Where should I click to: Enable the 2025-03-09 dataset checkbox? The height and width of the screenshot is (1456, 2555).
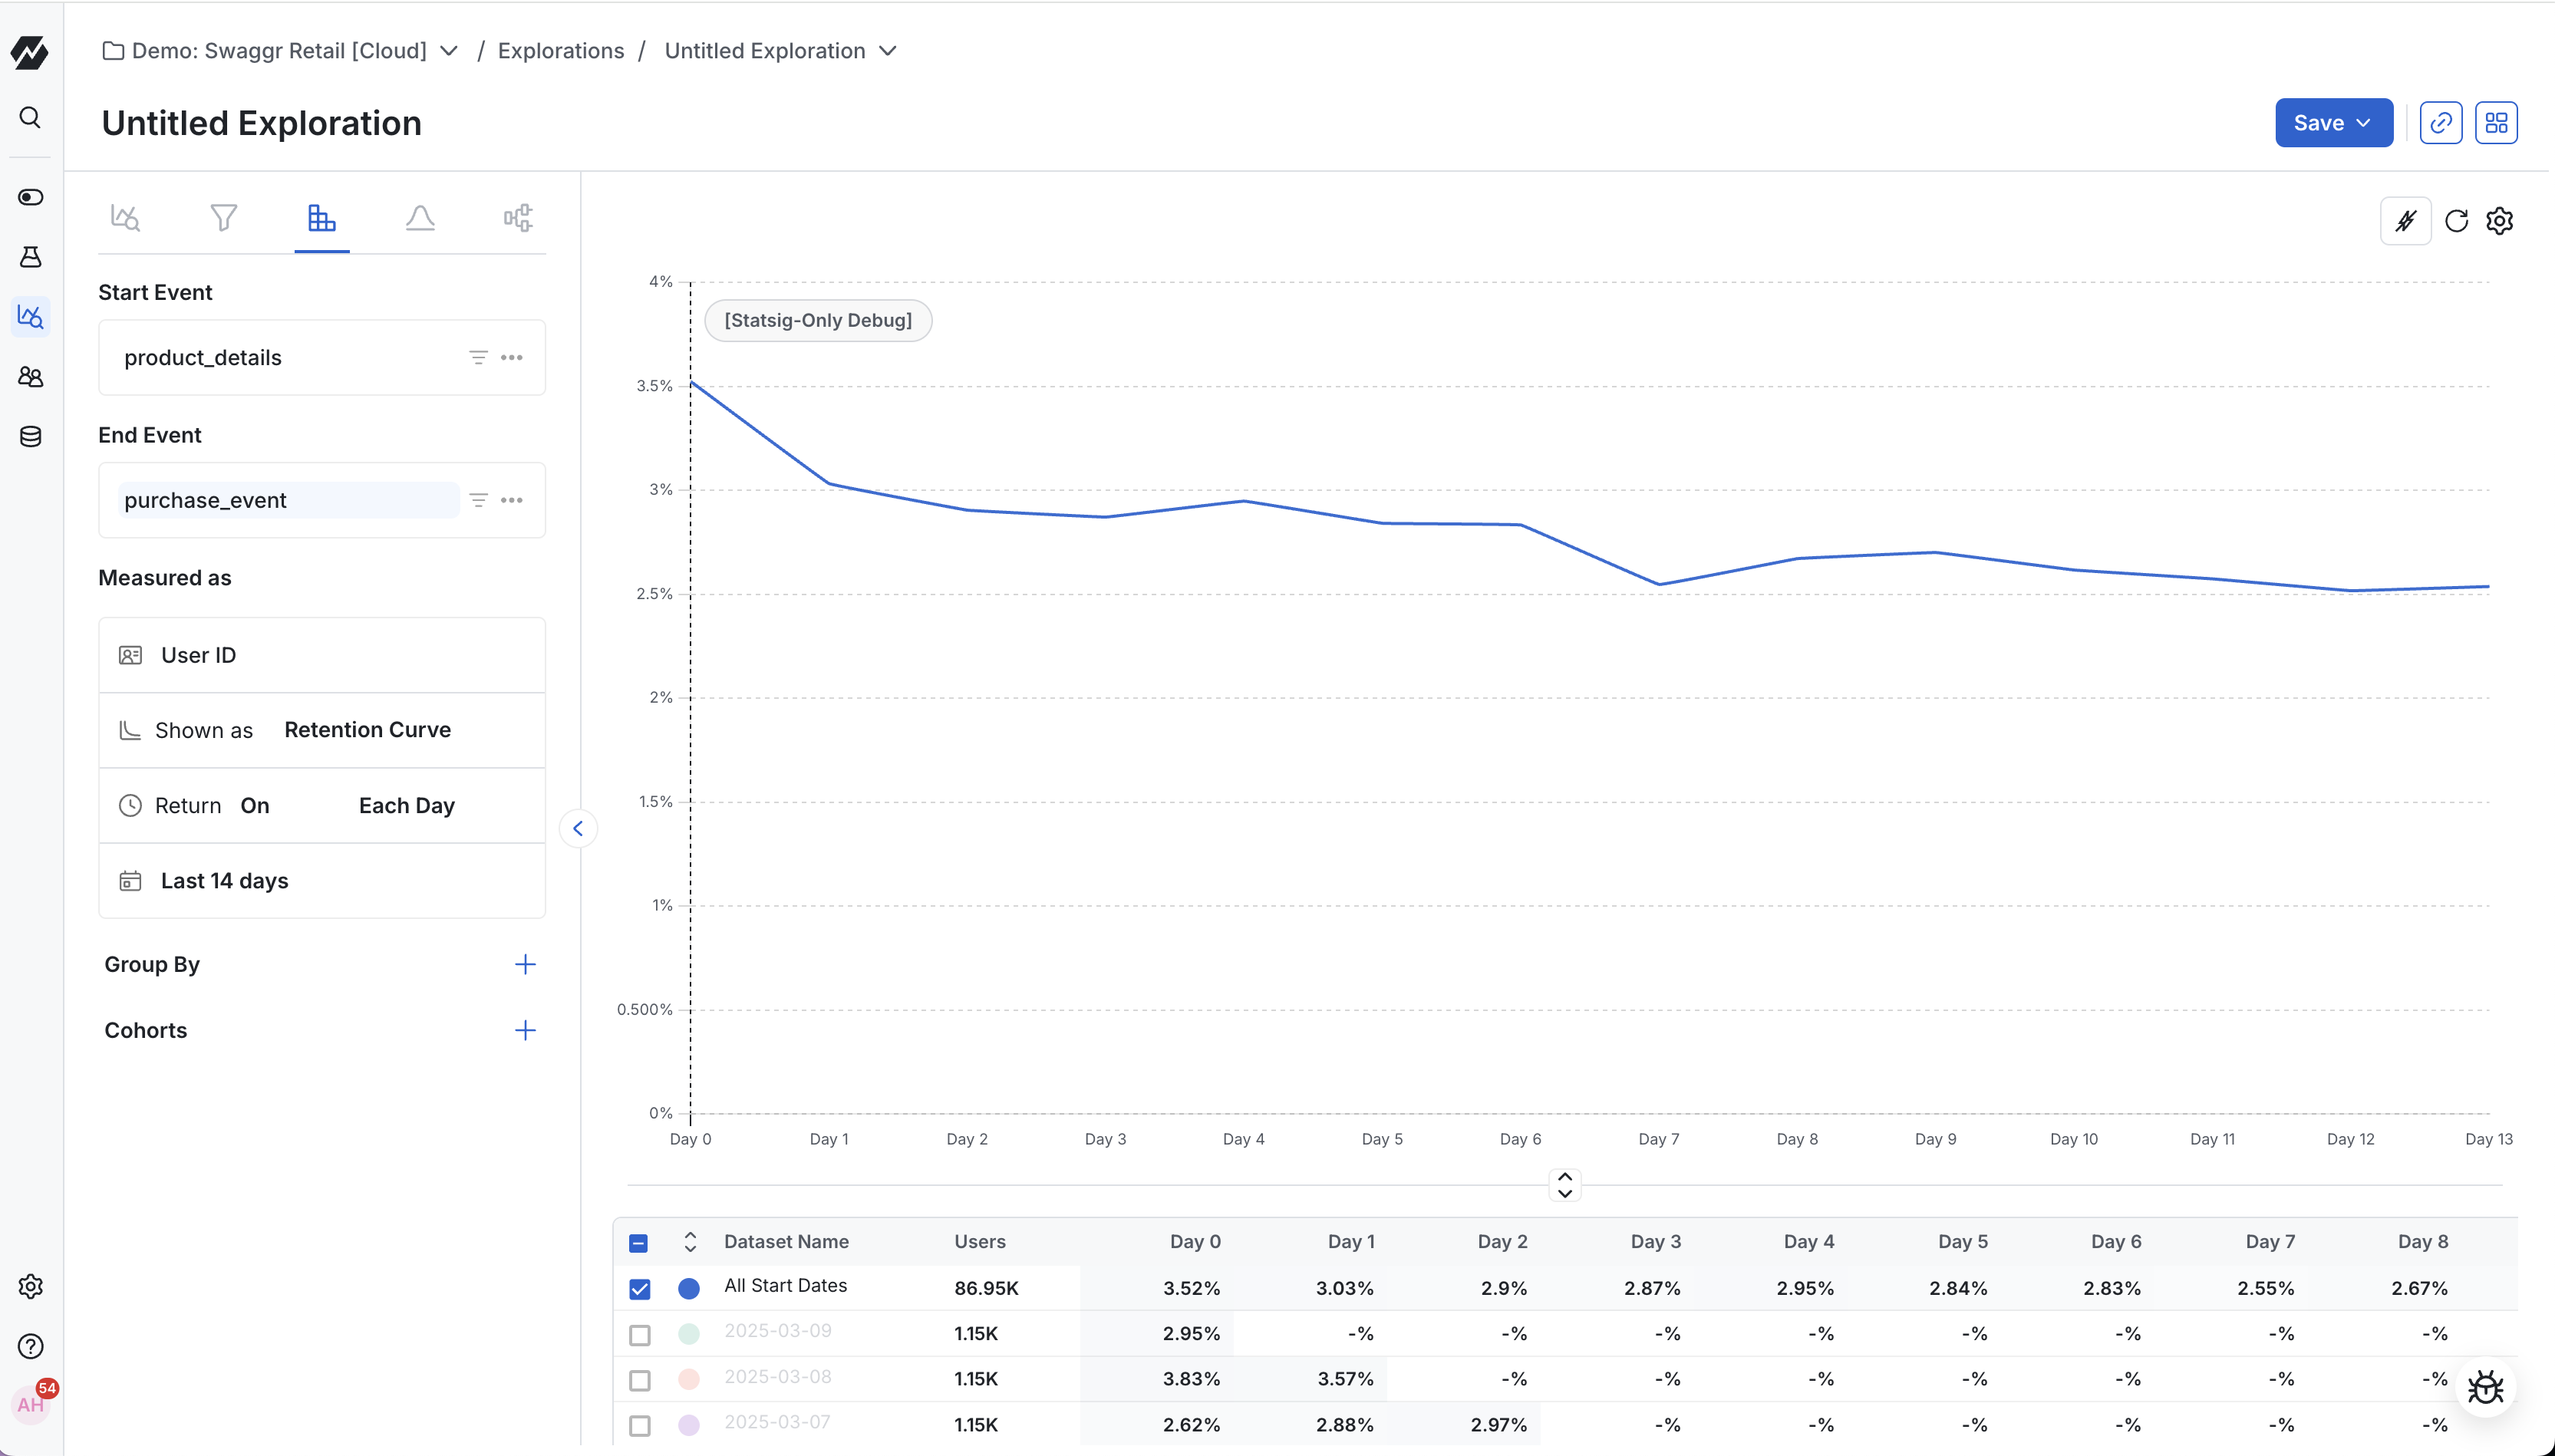pyautogui.click(x=639, y=1334)
